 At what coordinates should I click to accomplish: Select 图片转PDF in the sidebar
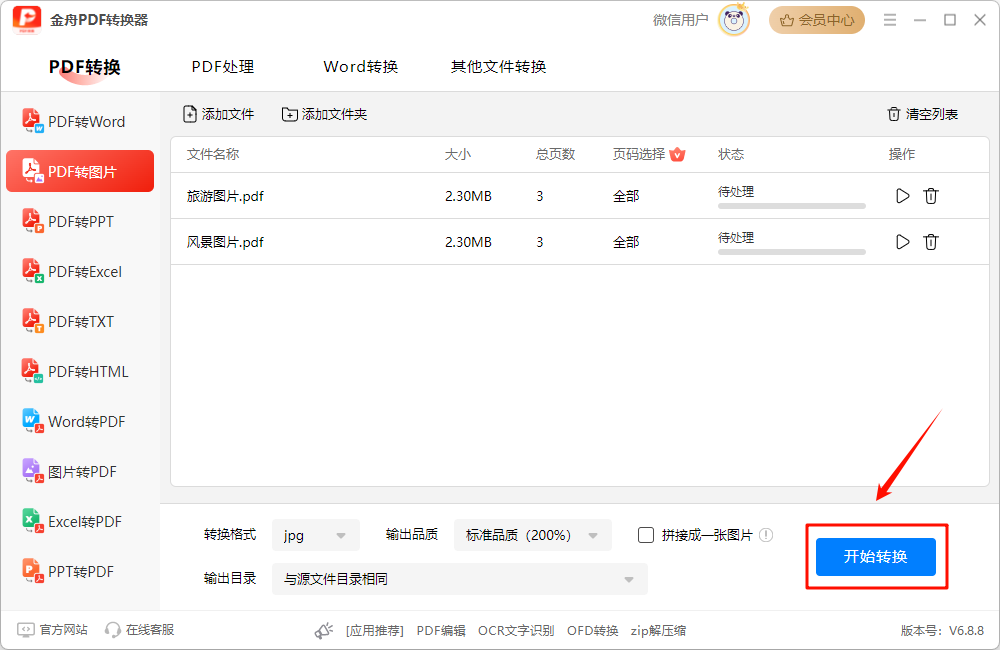tap(80, 471)
